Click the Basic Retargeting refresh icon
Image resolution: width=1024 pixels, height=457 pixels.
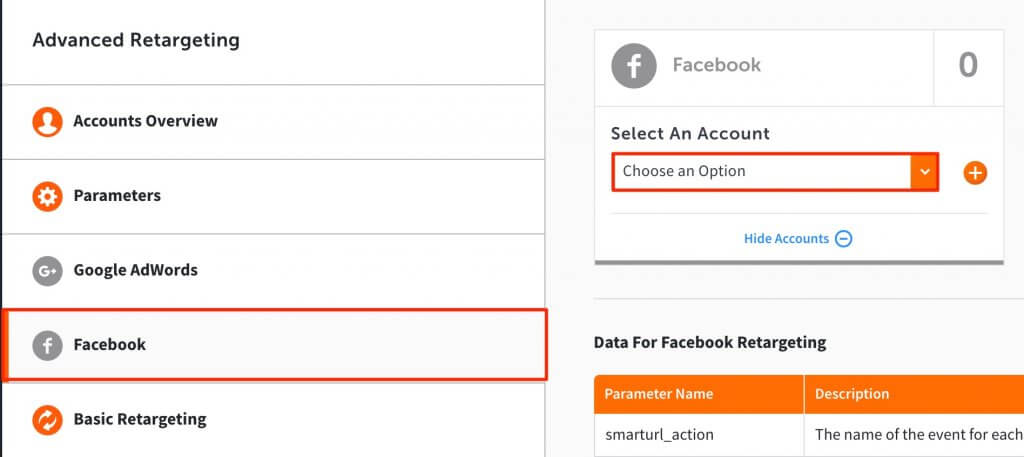[47, 420]
